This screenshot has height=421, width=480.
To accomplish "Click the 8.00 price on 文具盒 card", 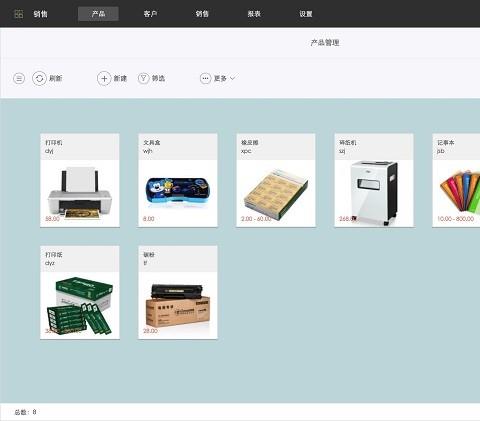I will [x=149, y=219].
